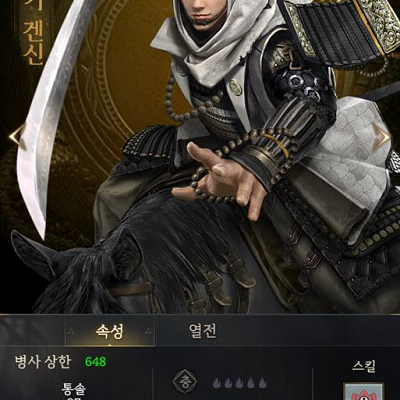Image resolution: width=400 pixels, height=400 pixels.
Task: Click the 스킬 section heading
Action: tap(364, 366)
